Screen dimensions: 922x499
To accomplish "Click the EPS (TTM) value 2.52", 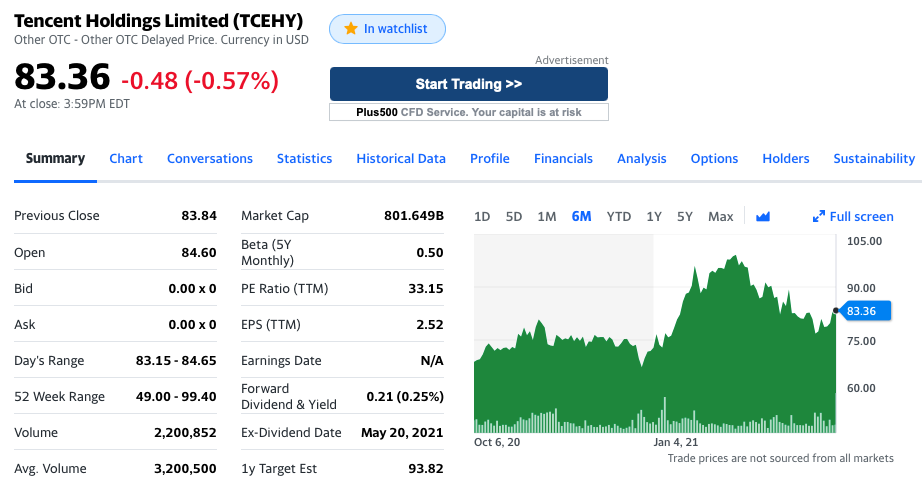I will (x=430, y=324).
